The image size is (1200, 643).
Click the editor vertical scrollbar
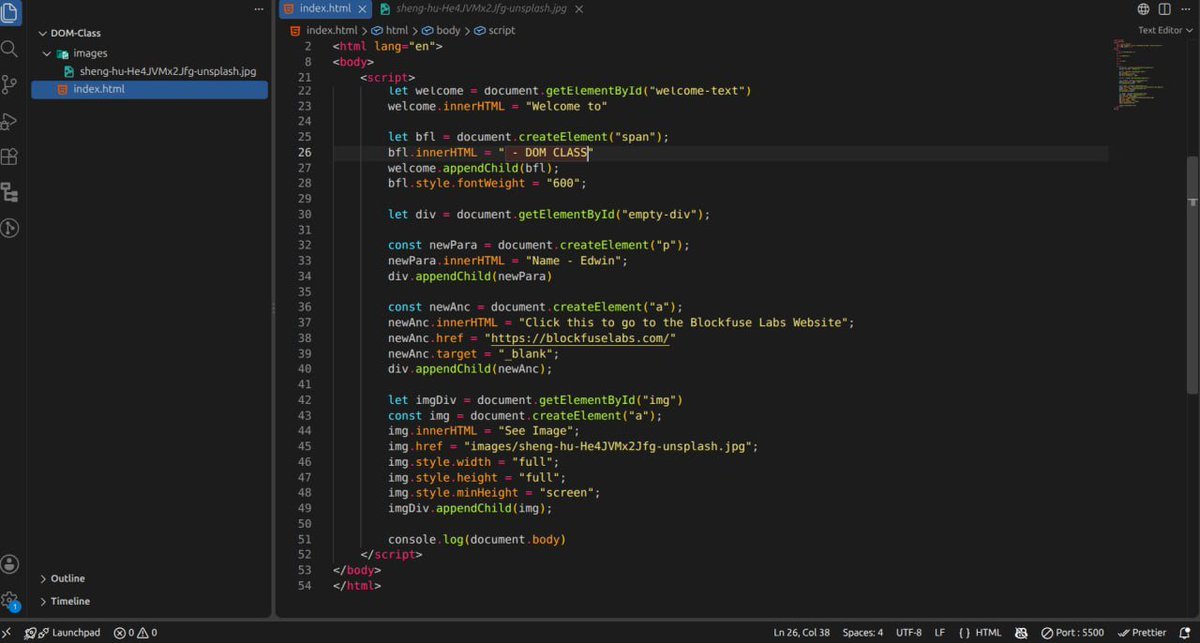point(1192,275)
